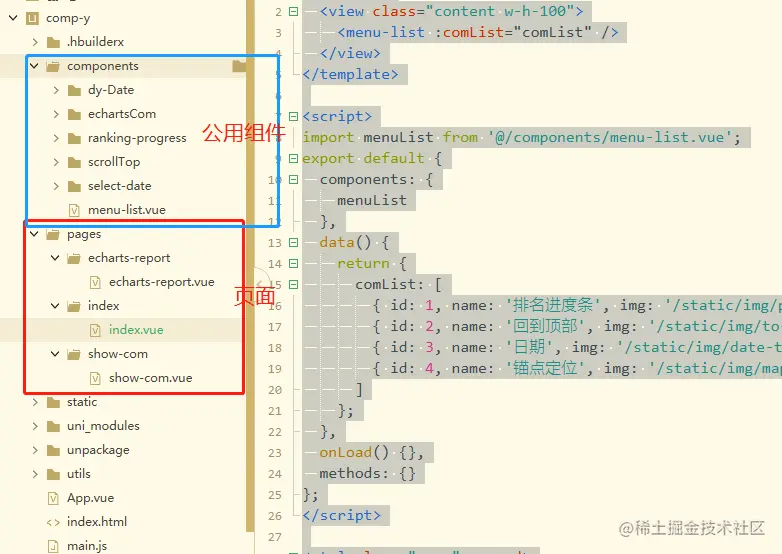Click the closing </script> tag
Screen dimensions: 782x554
[342, 515]
